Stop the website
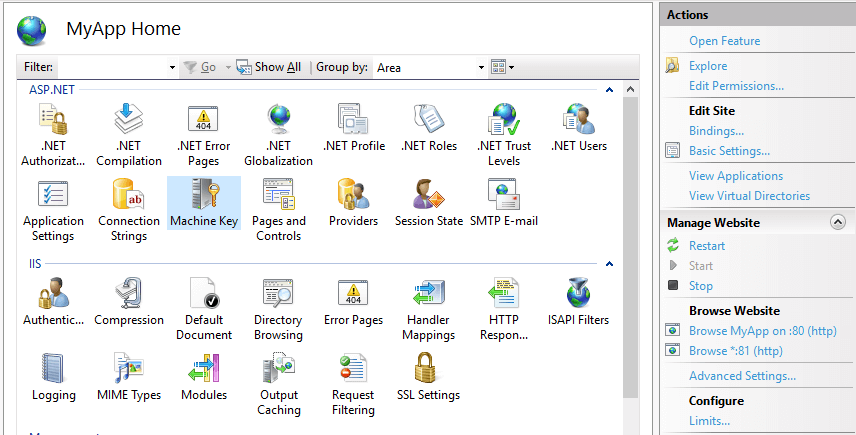Screen dimensions: 856x435 pos(701,286)
